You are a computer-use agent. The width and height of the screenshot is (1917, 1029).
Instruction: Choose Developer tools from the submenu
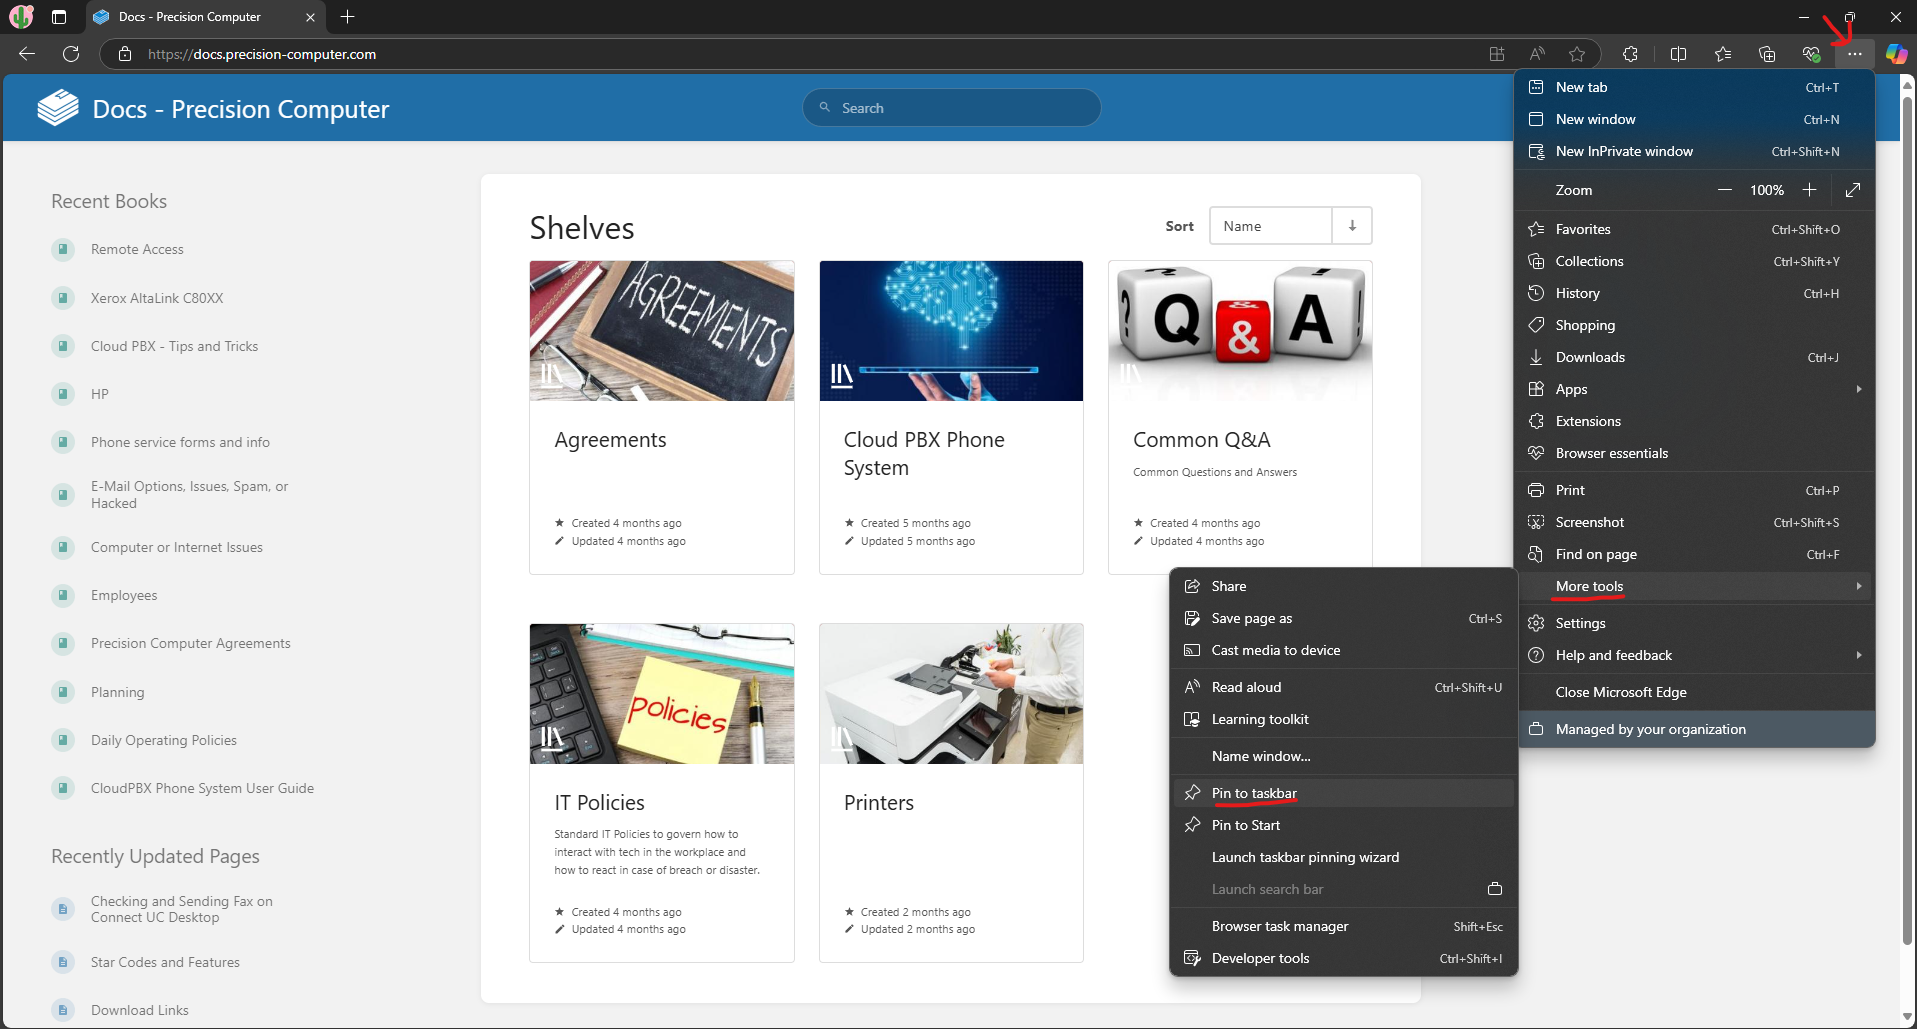[x=1260, y=958]
